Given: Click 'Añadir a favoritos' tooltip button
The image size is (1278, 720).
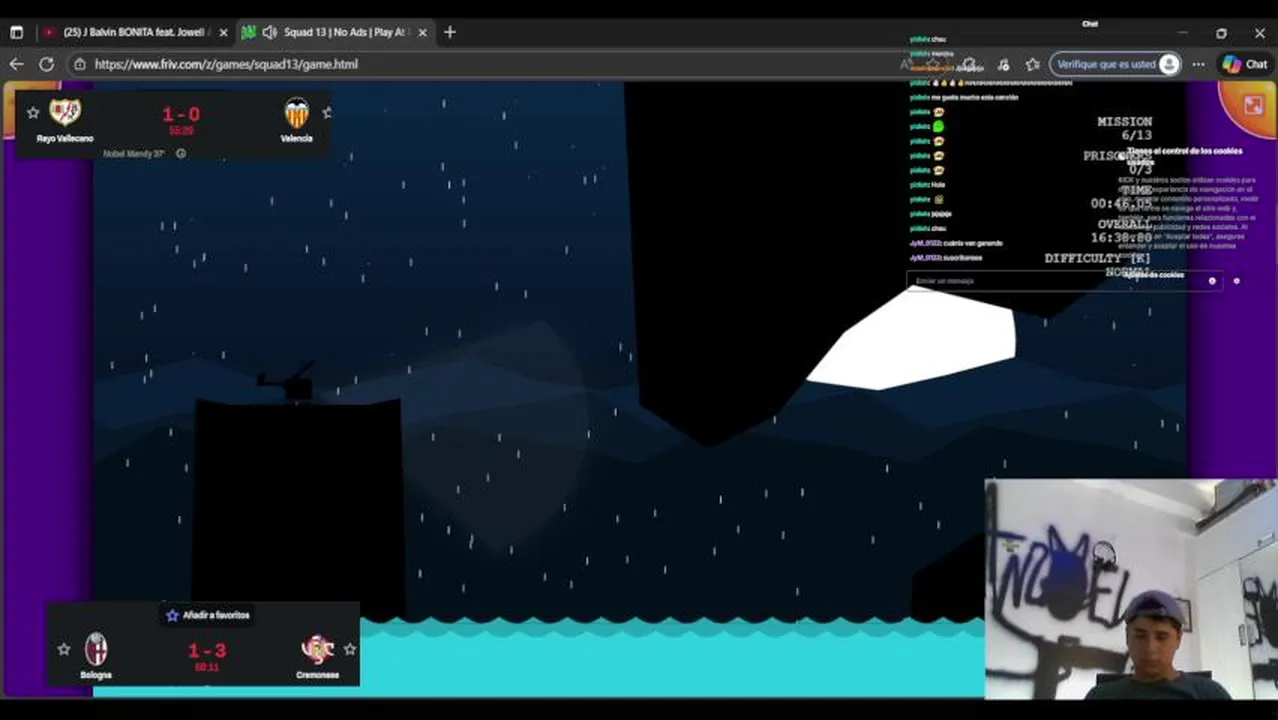Looking at the screenshot, I should point(207,615).
